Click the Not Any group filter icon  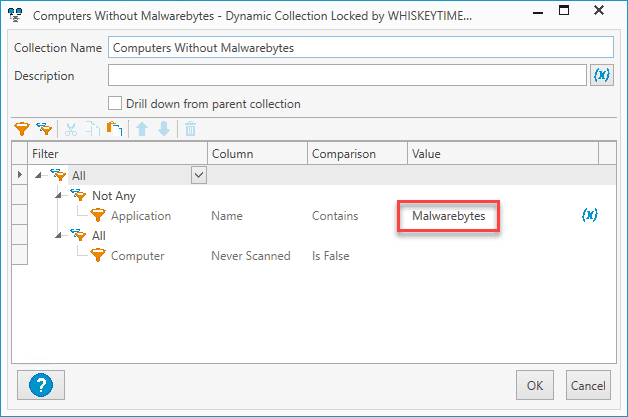pyautogui.click(x=78, y=195)
